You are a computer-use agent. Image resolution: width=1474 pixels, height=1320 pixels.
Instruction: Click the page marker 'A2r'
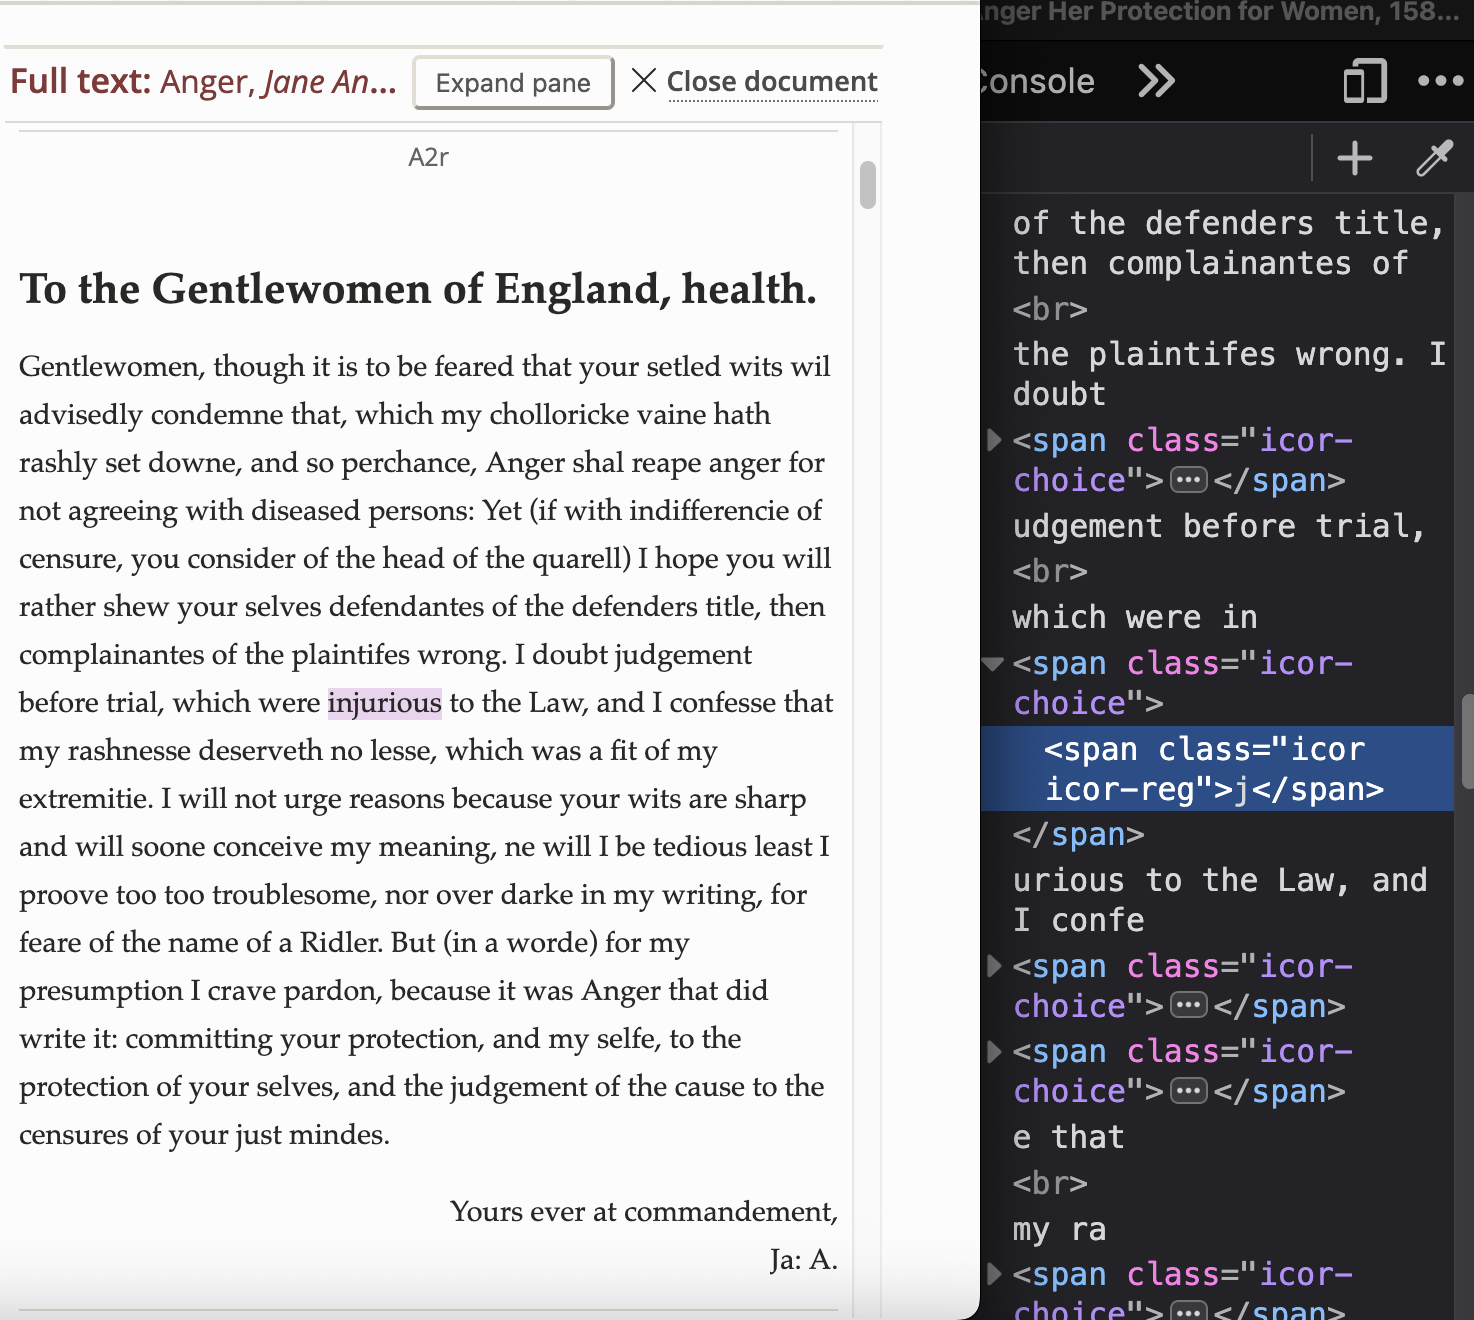(428, 157)
